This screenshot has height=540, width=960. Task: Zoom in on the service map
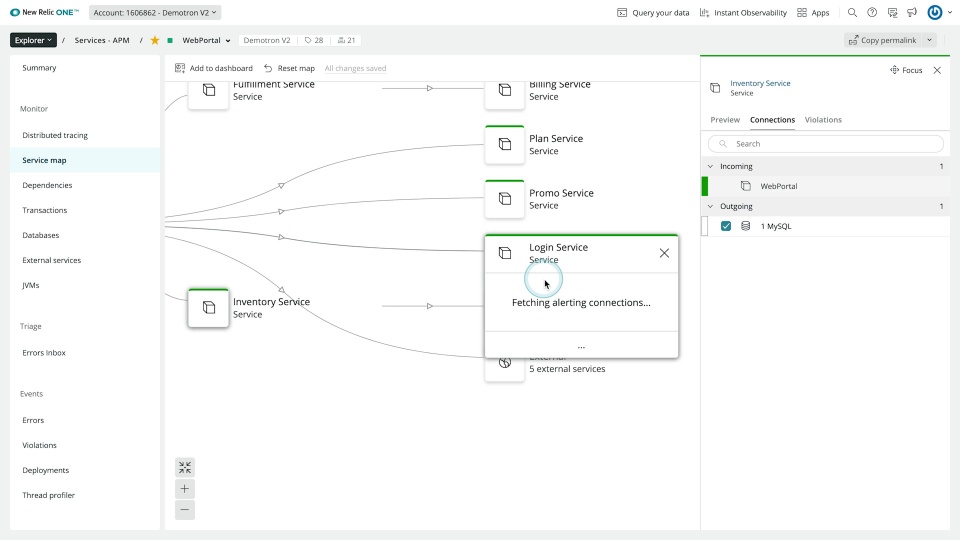[185, 489]
